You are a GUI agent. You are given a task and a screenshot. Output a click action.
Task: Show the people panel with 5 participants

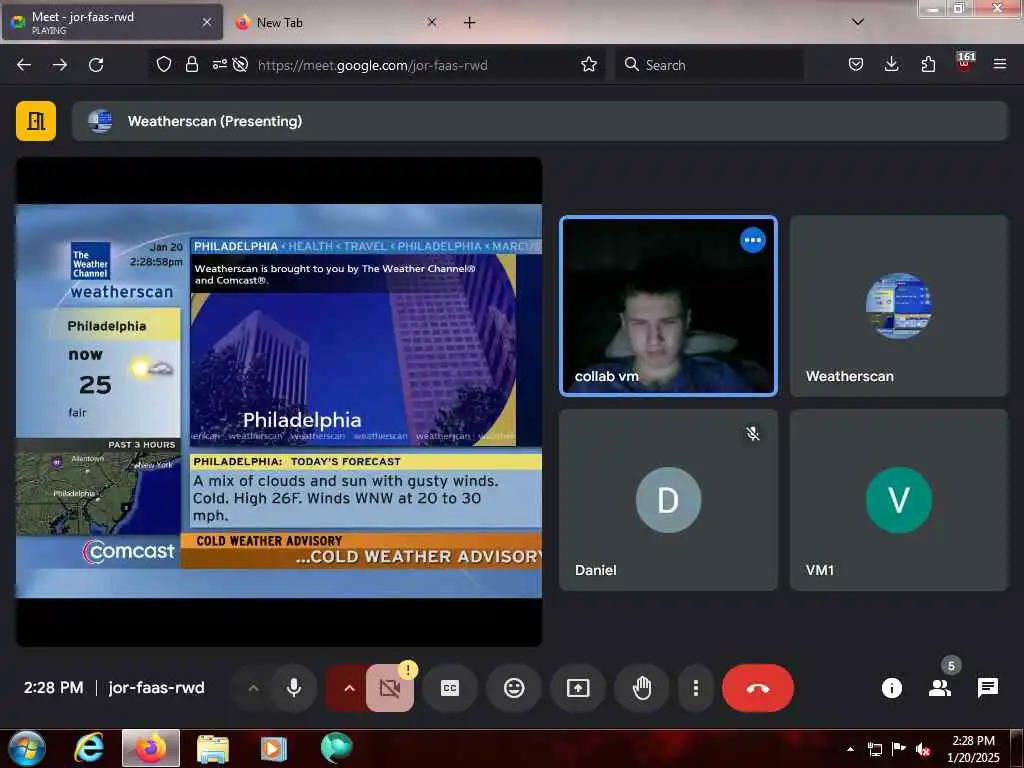pos(940,688)
